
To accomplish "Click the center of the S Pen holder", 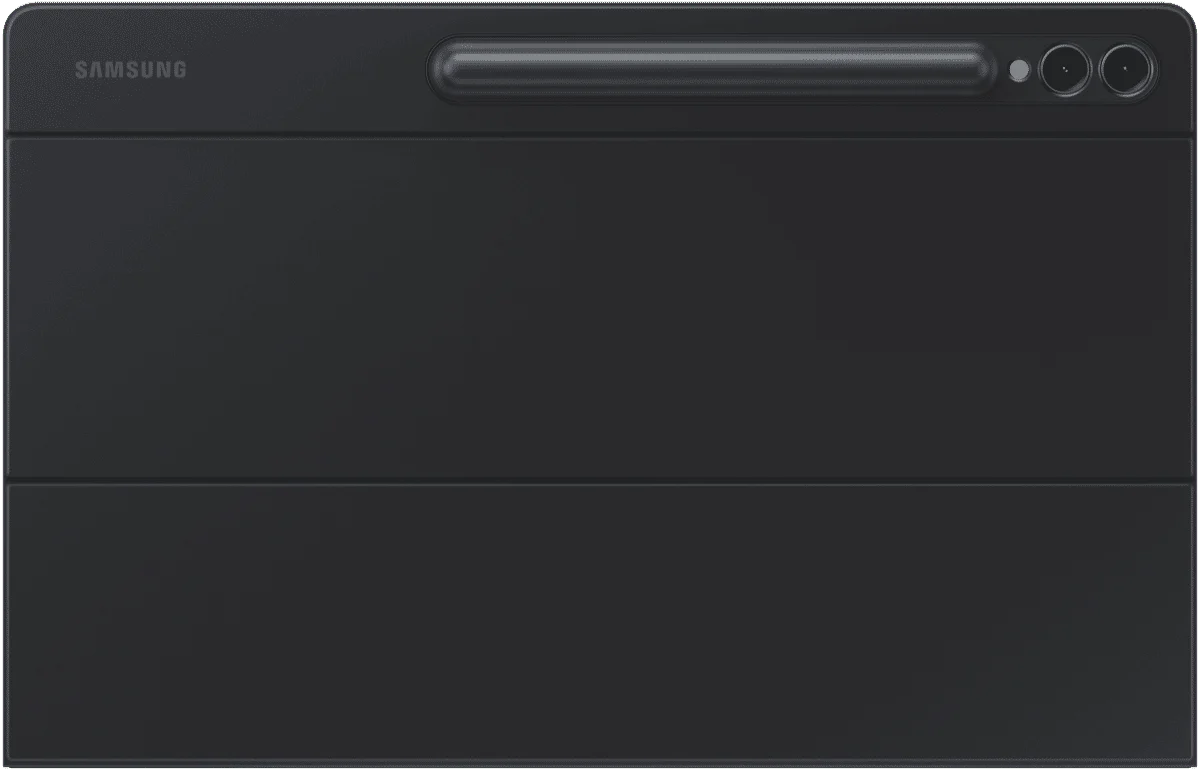I will click(713, 71).
